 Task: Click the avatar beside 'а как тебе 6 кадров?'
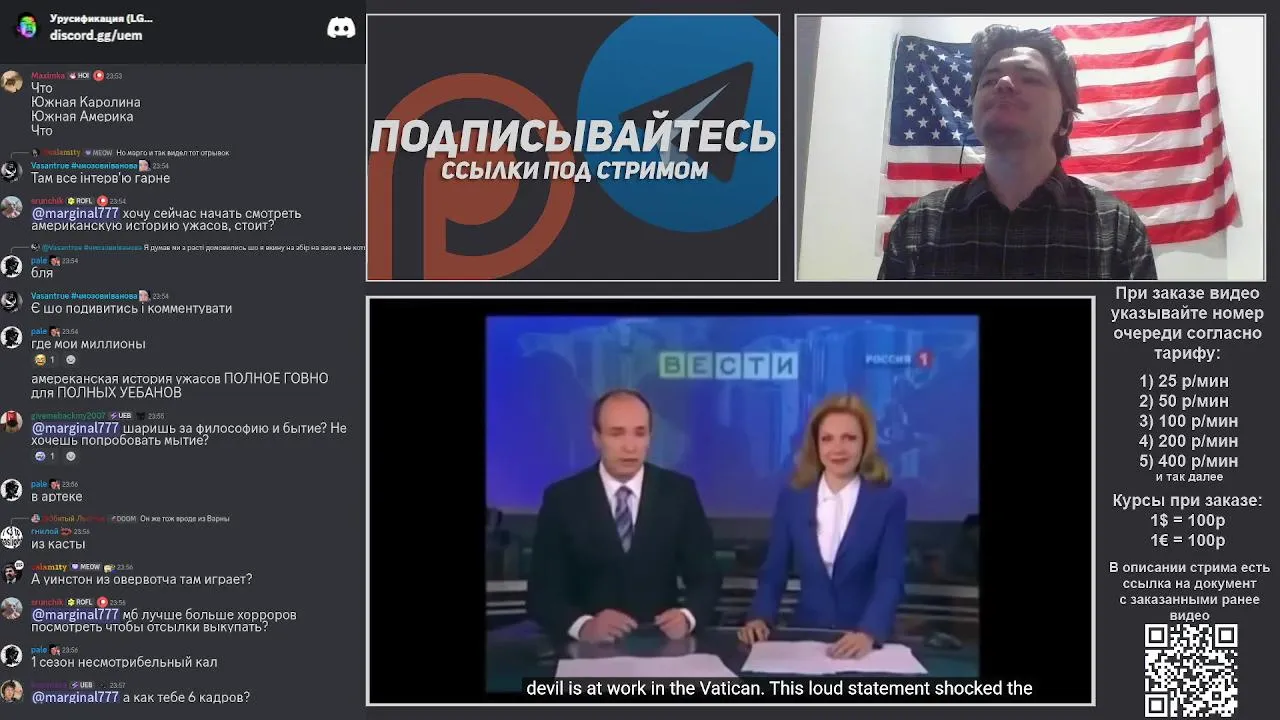12,691
